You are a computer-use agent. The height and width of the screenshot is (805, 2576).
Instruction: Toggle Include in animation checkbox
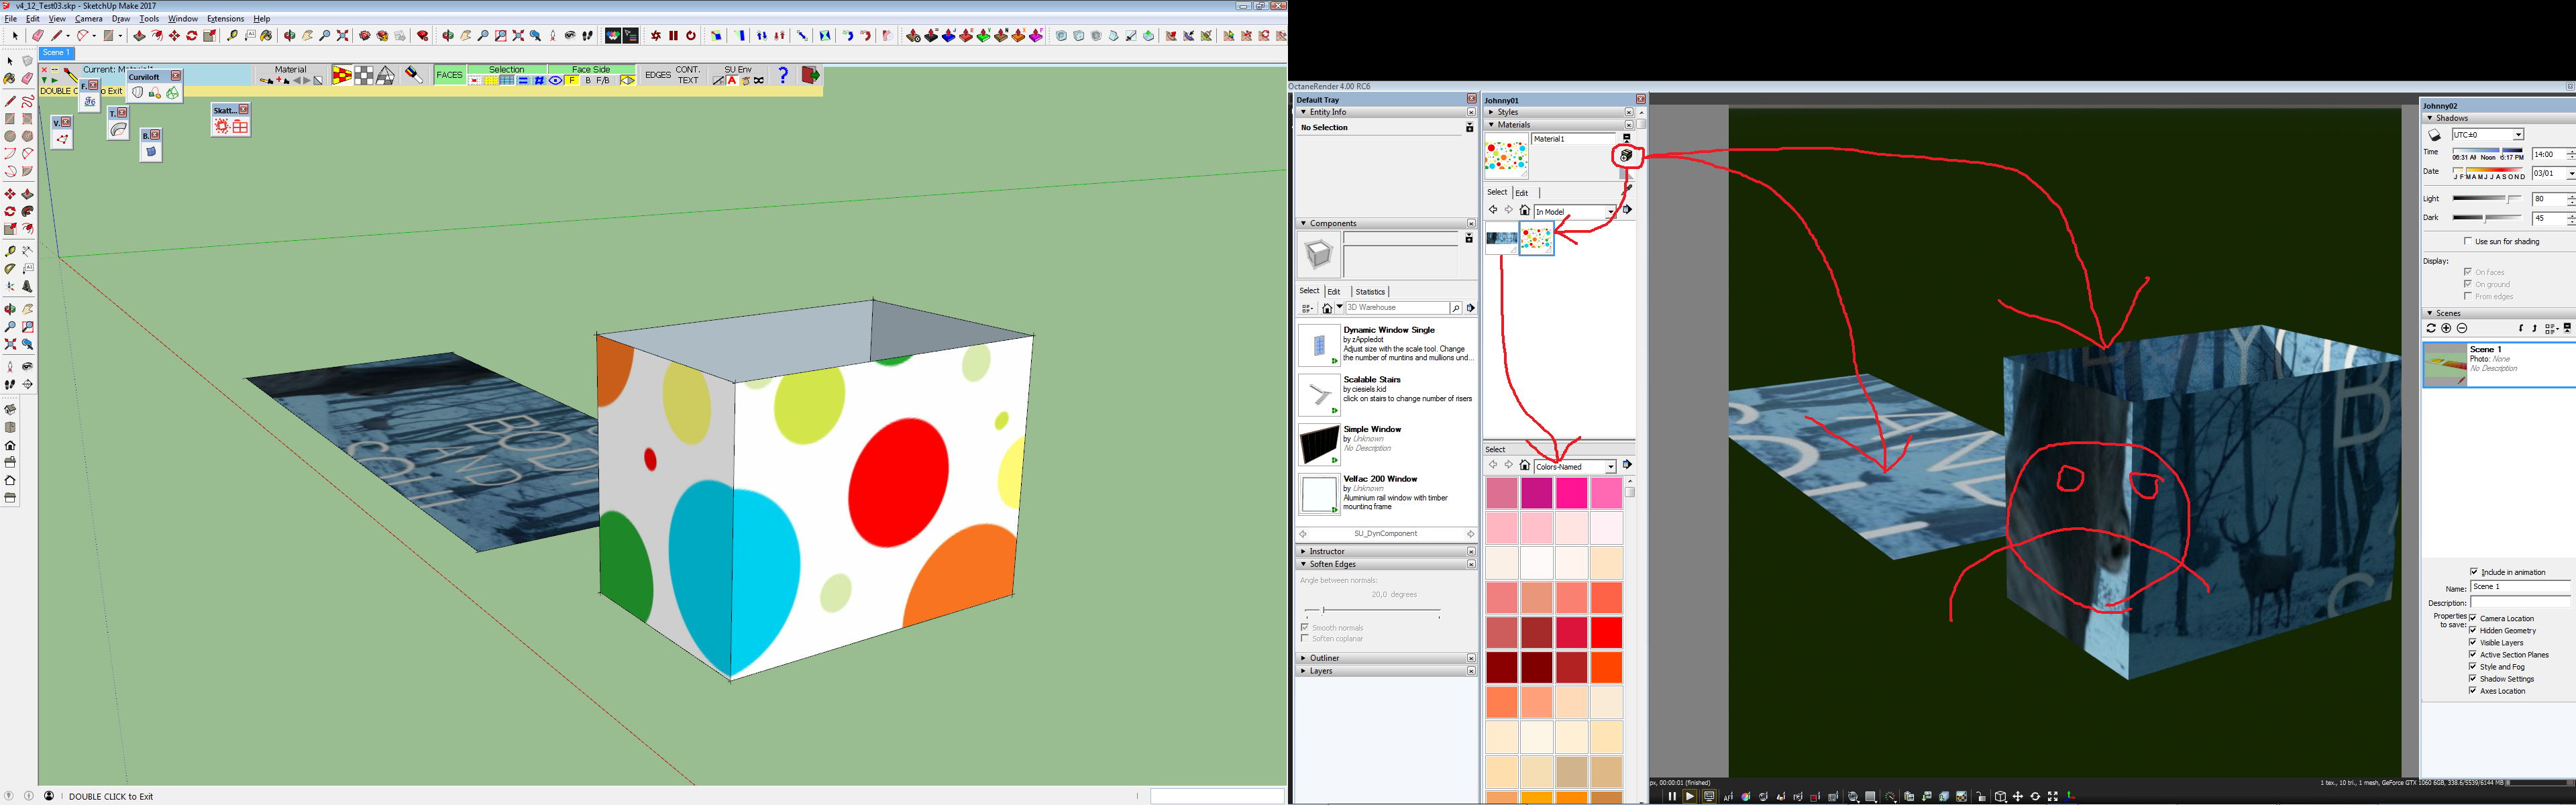[x=2474, y=572]
